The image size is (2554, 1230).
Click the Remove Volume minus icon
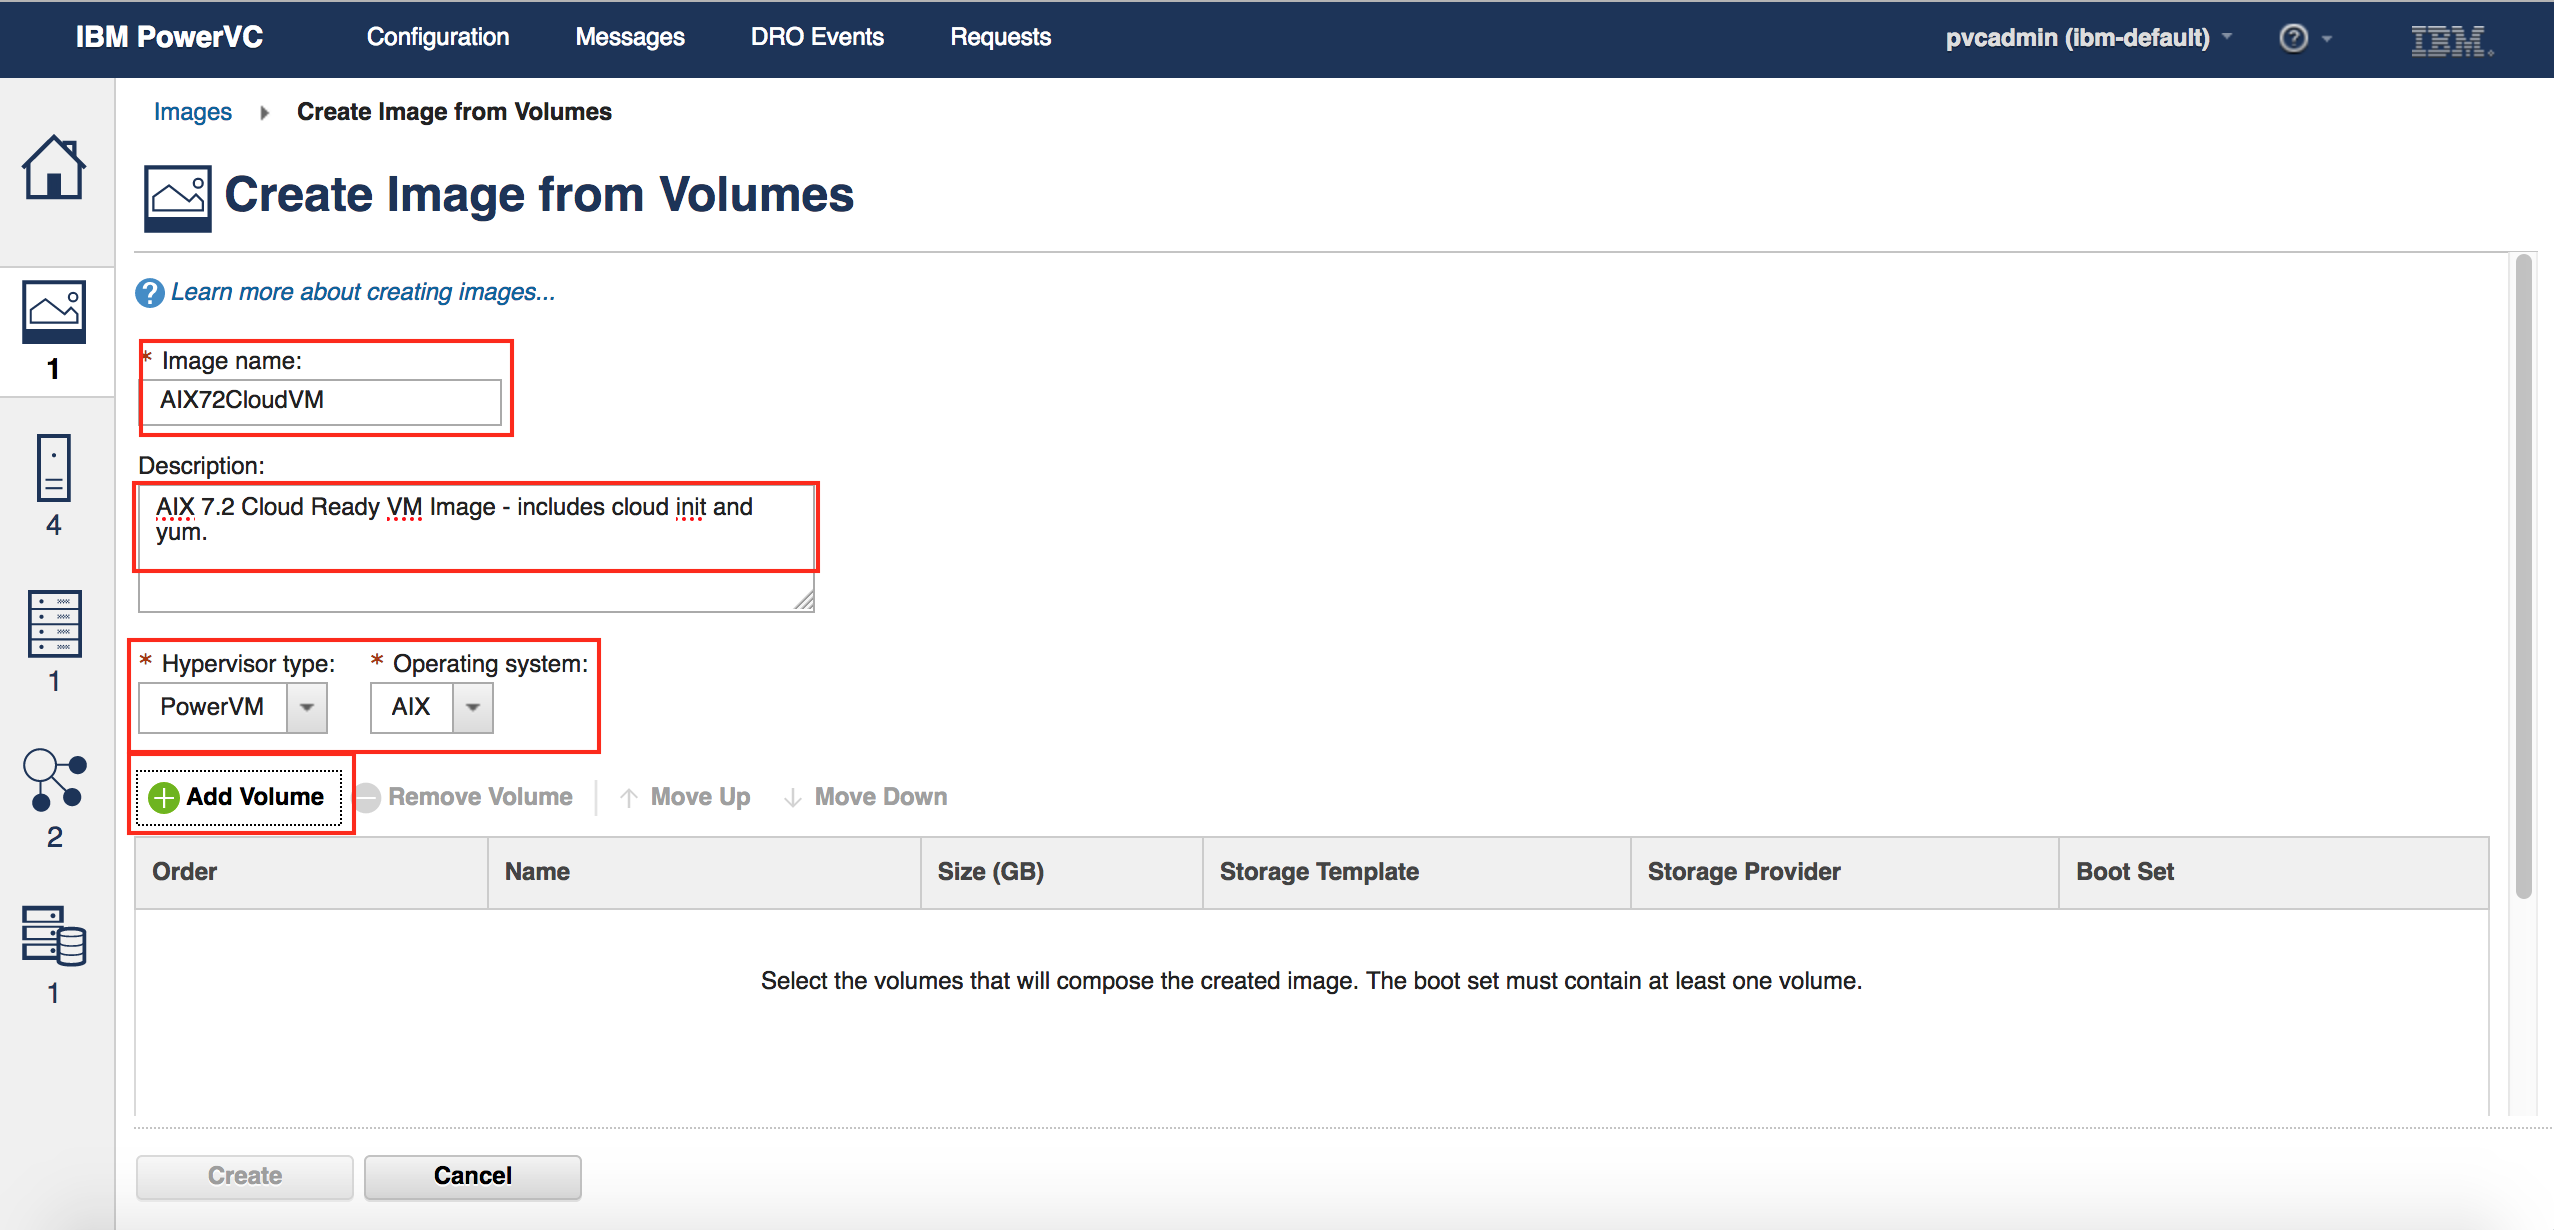(368, 797)
